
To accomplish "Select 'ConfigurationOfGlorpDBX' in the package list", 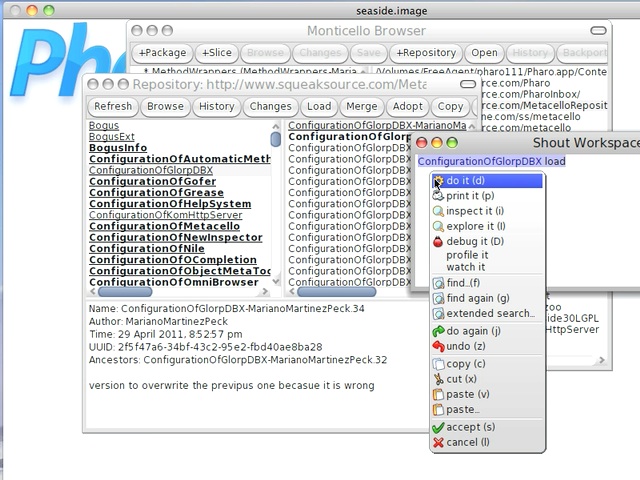I will pos(151,170).
